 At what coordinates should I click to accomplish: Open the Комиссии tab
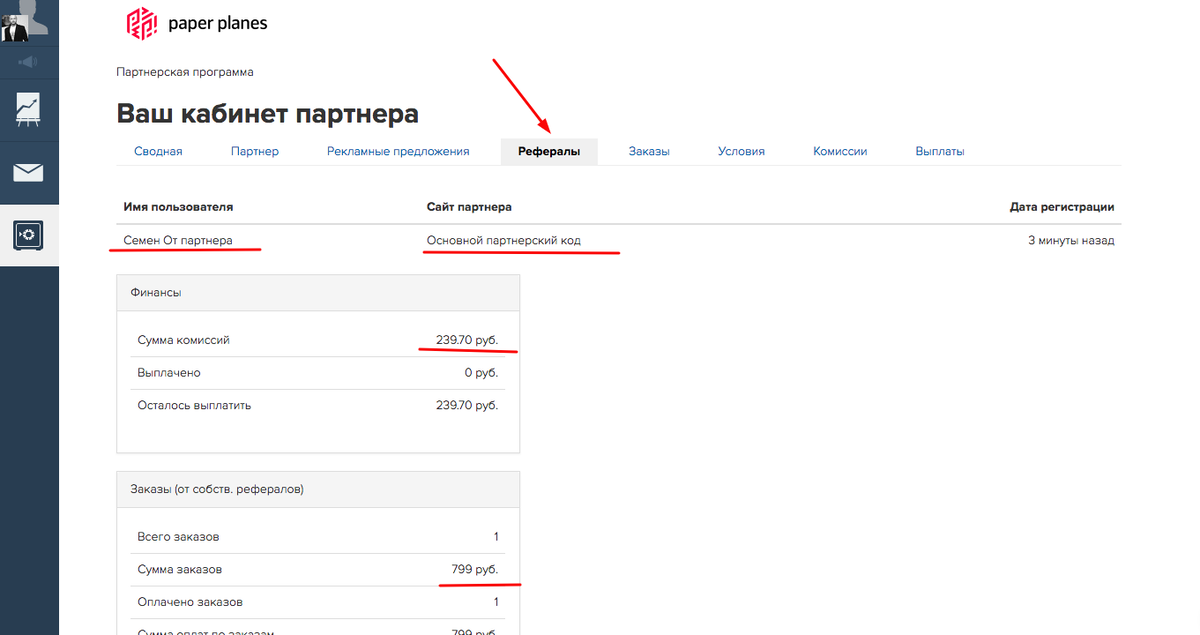840,151
